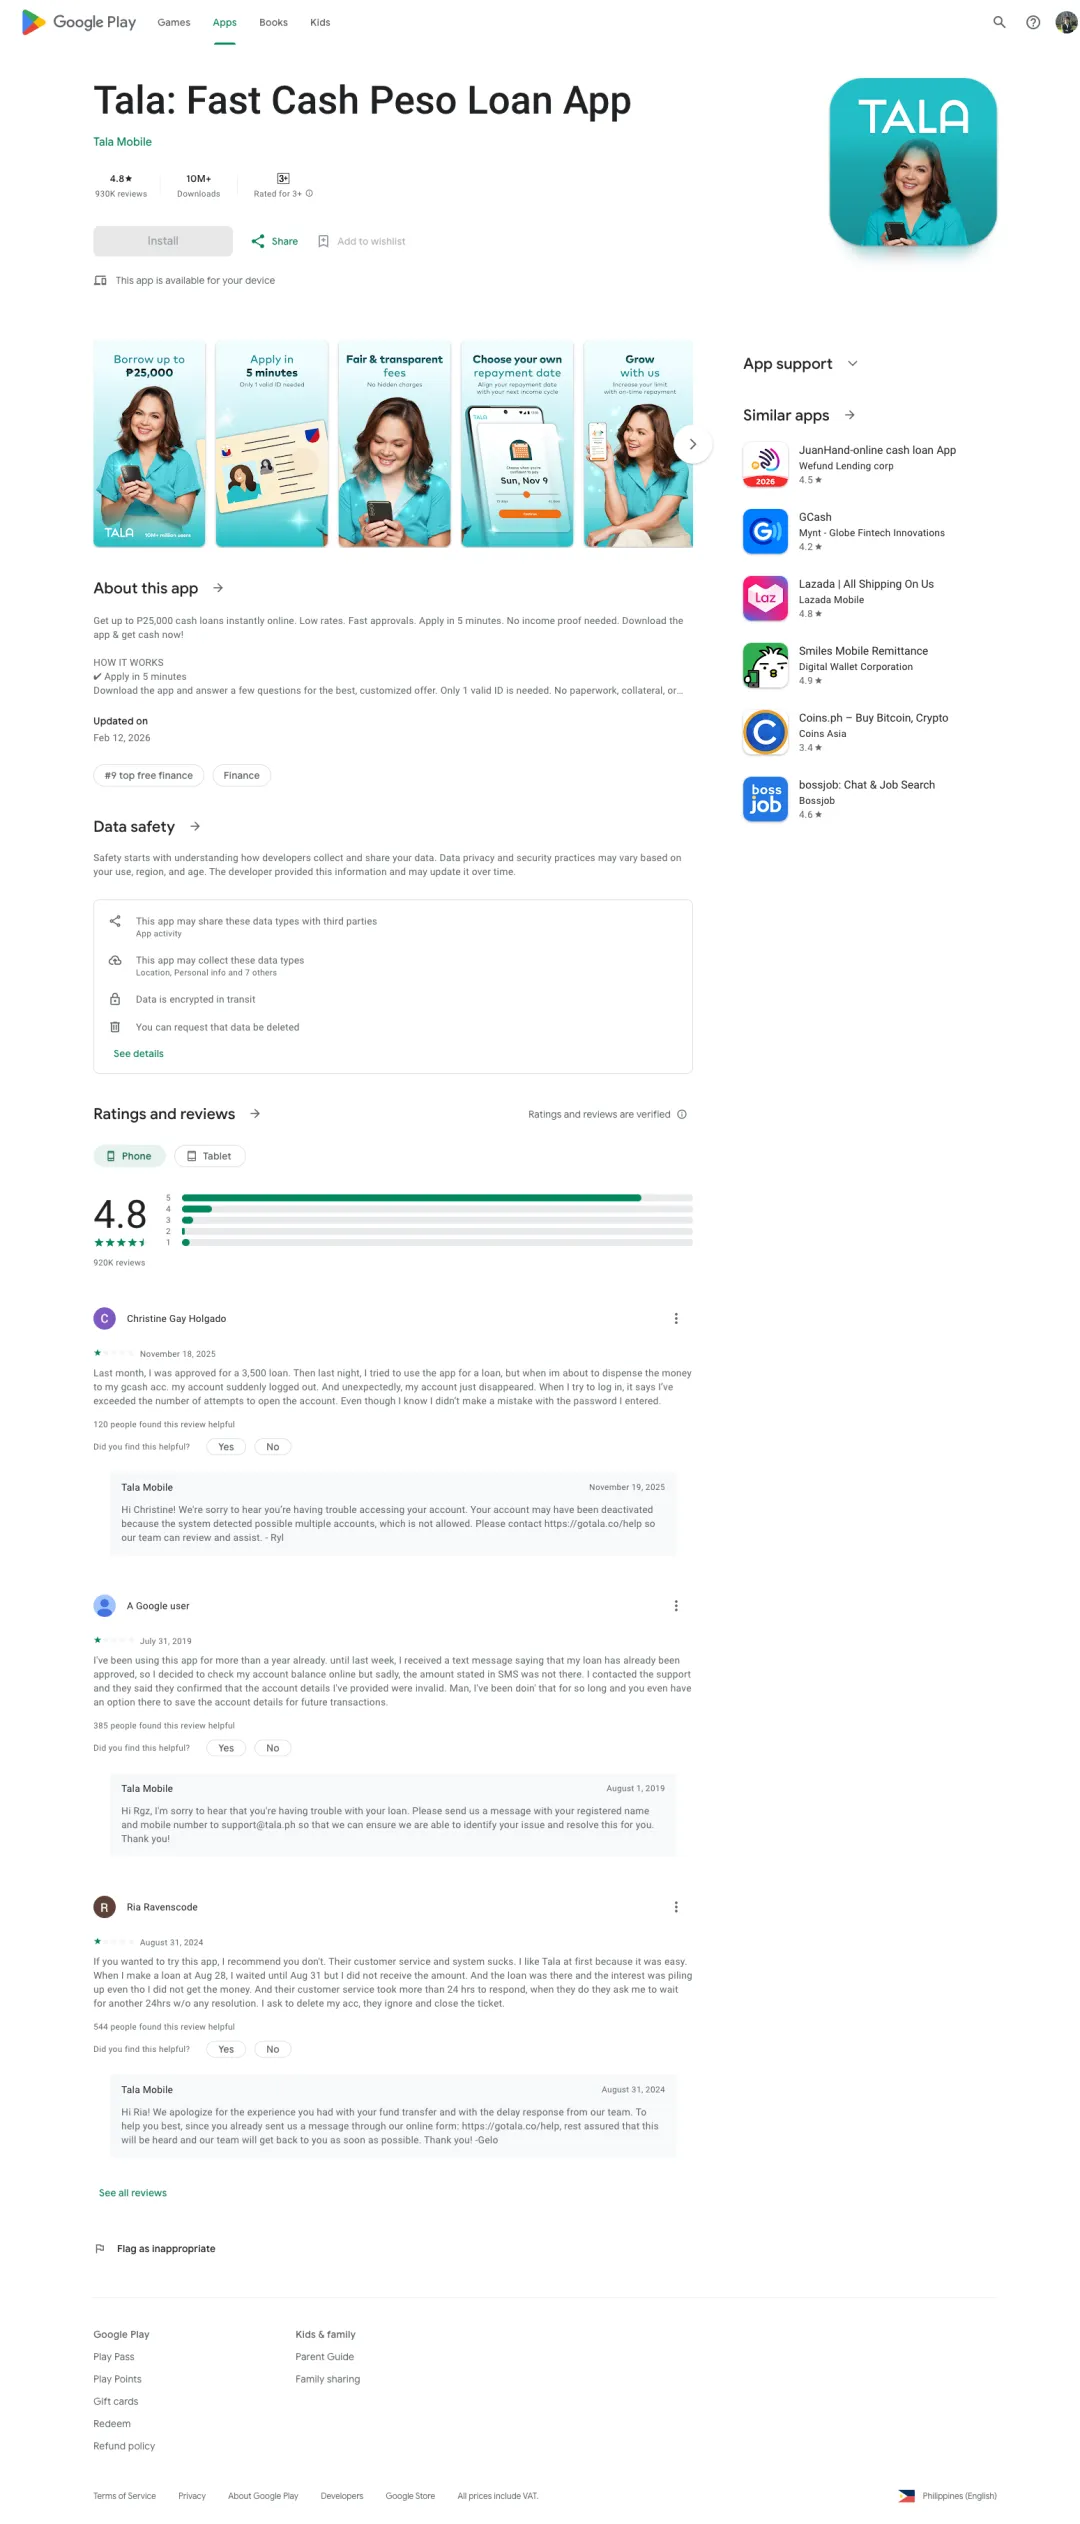Image resolution: width=1080 pixels, height=2524 pixels.
Task: Click the search magnifier icon
Action: coord(998,22)
